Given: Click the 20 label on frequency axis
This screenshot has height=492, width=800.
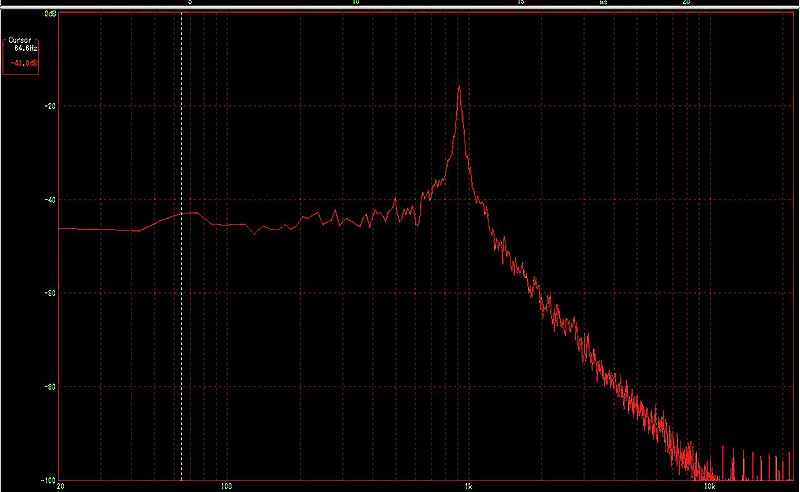Looking at the screenshot, I should tap(63, 486).
